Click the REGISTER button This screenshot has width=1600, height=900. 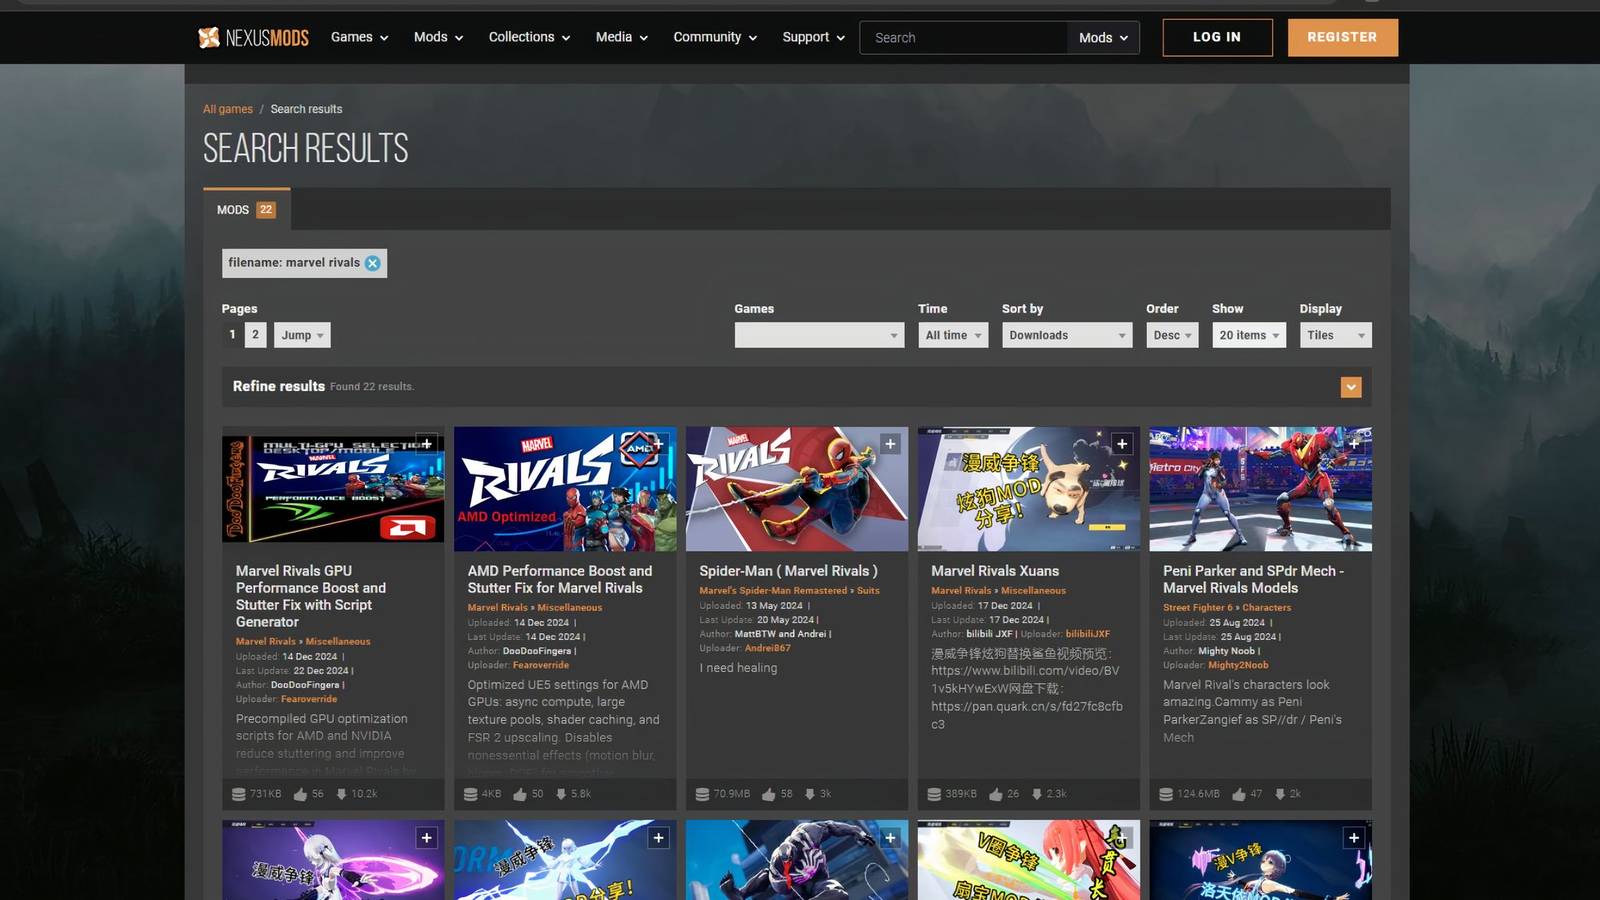pos(1342,37)
